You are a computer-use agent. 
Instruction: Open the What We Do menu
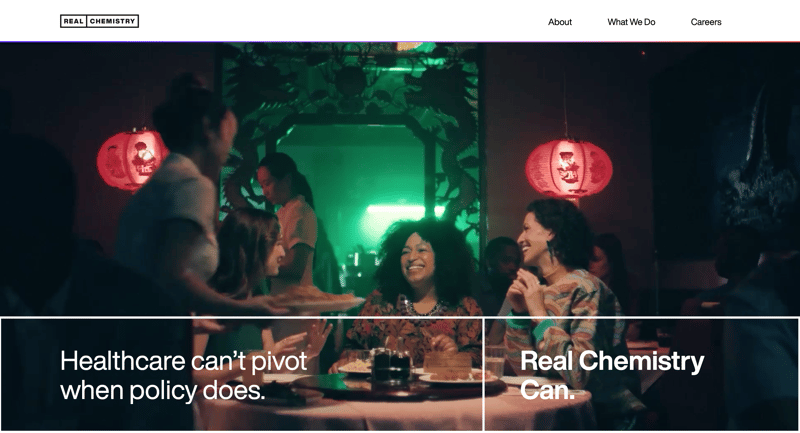point(631,22)
